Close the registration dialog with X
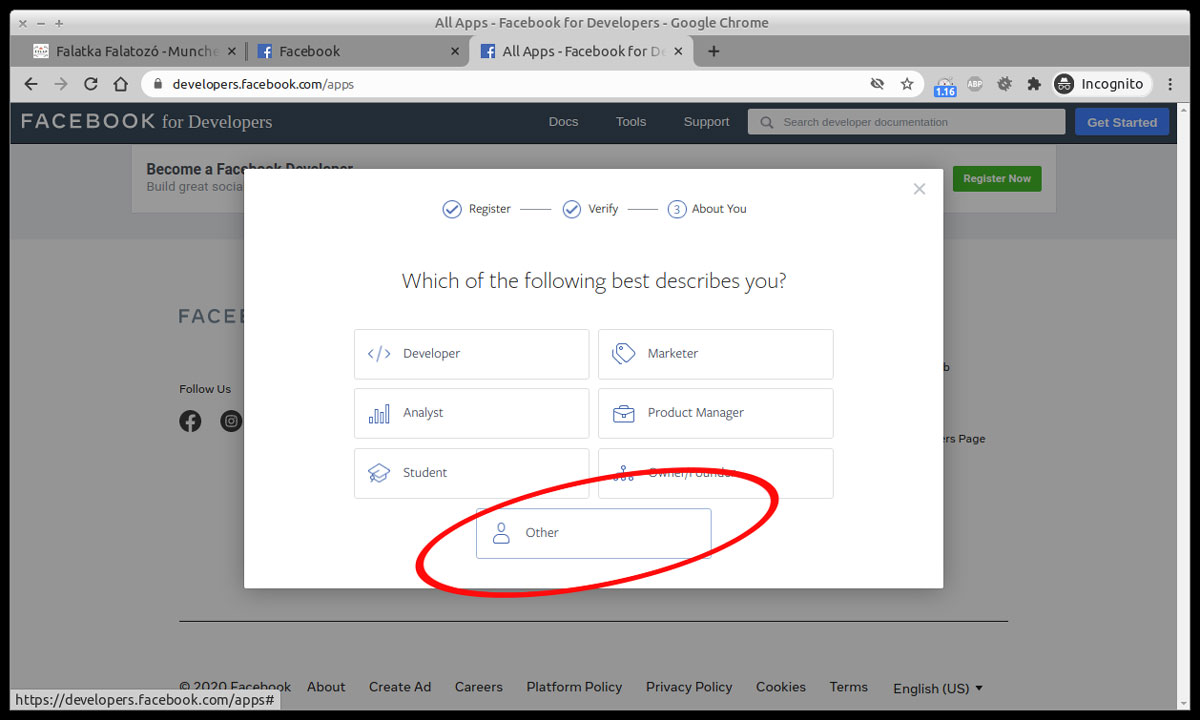This screenshot has width=1200, height=720. tap(919, 189)
